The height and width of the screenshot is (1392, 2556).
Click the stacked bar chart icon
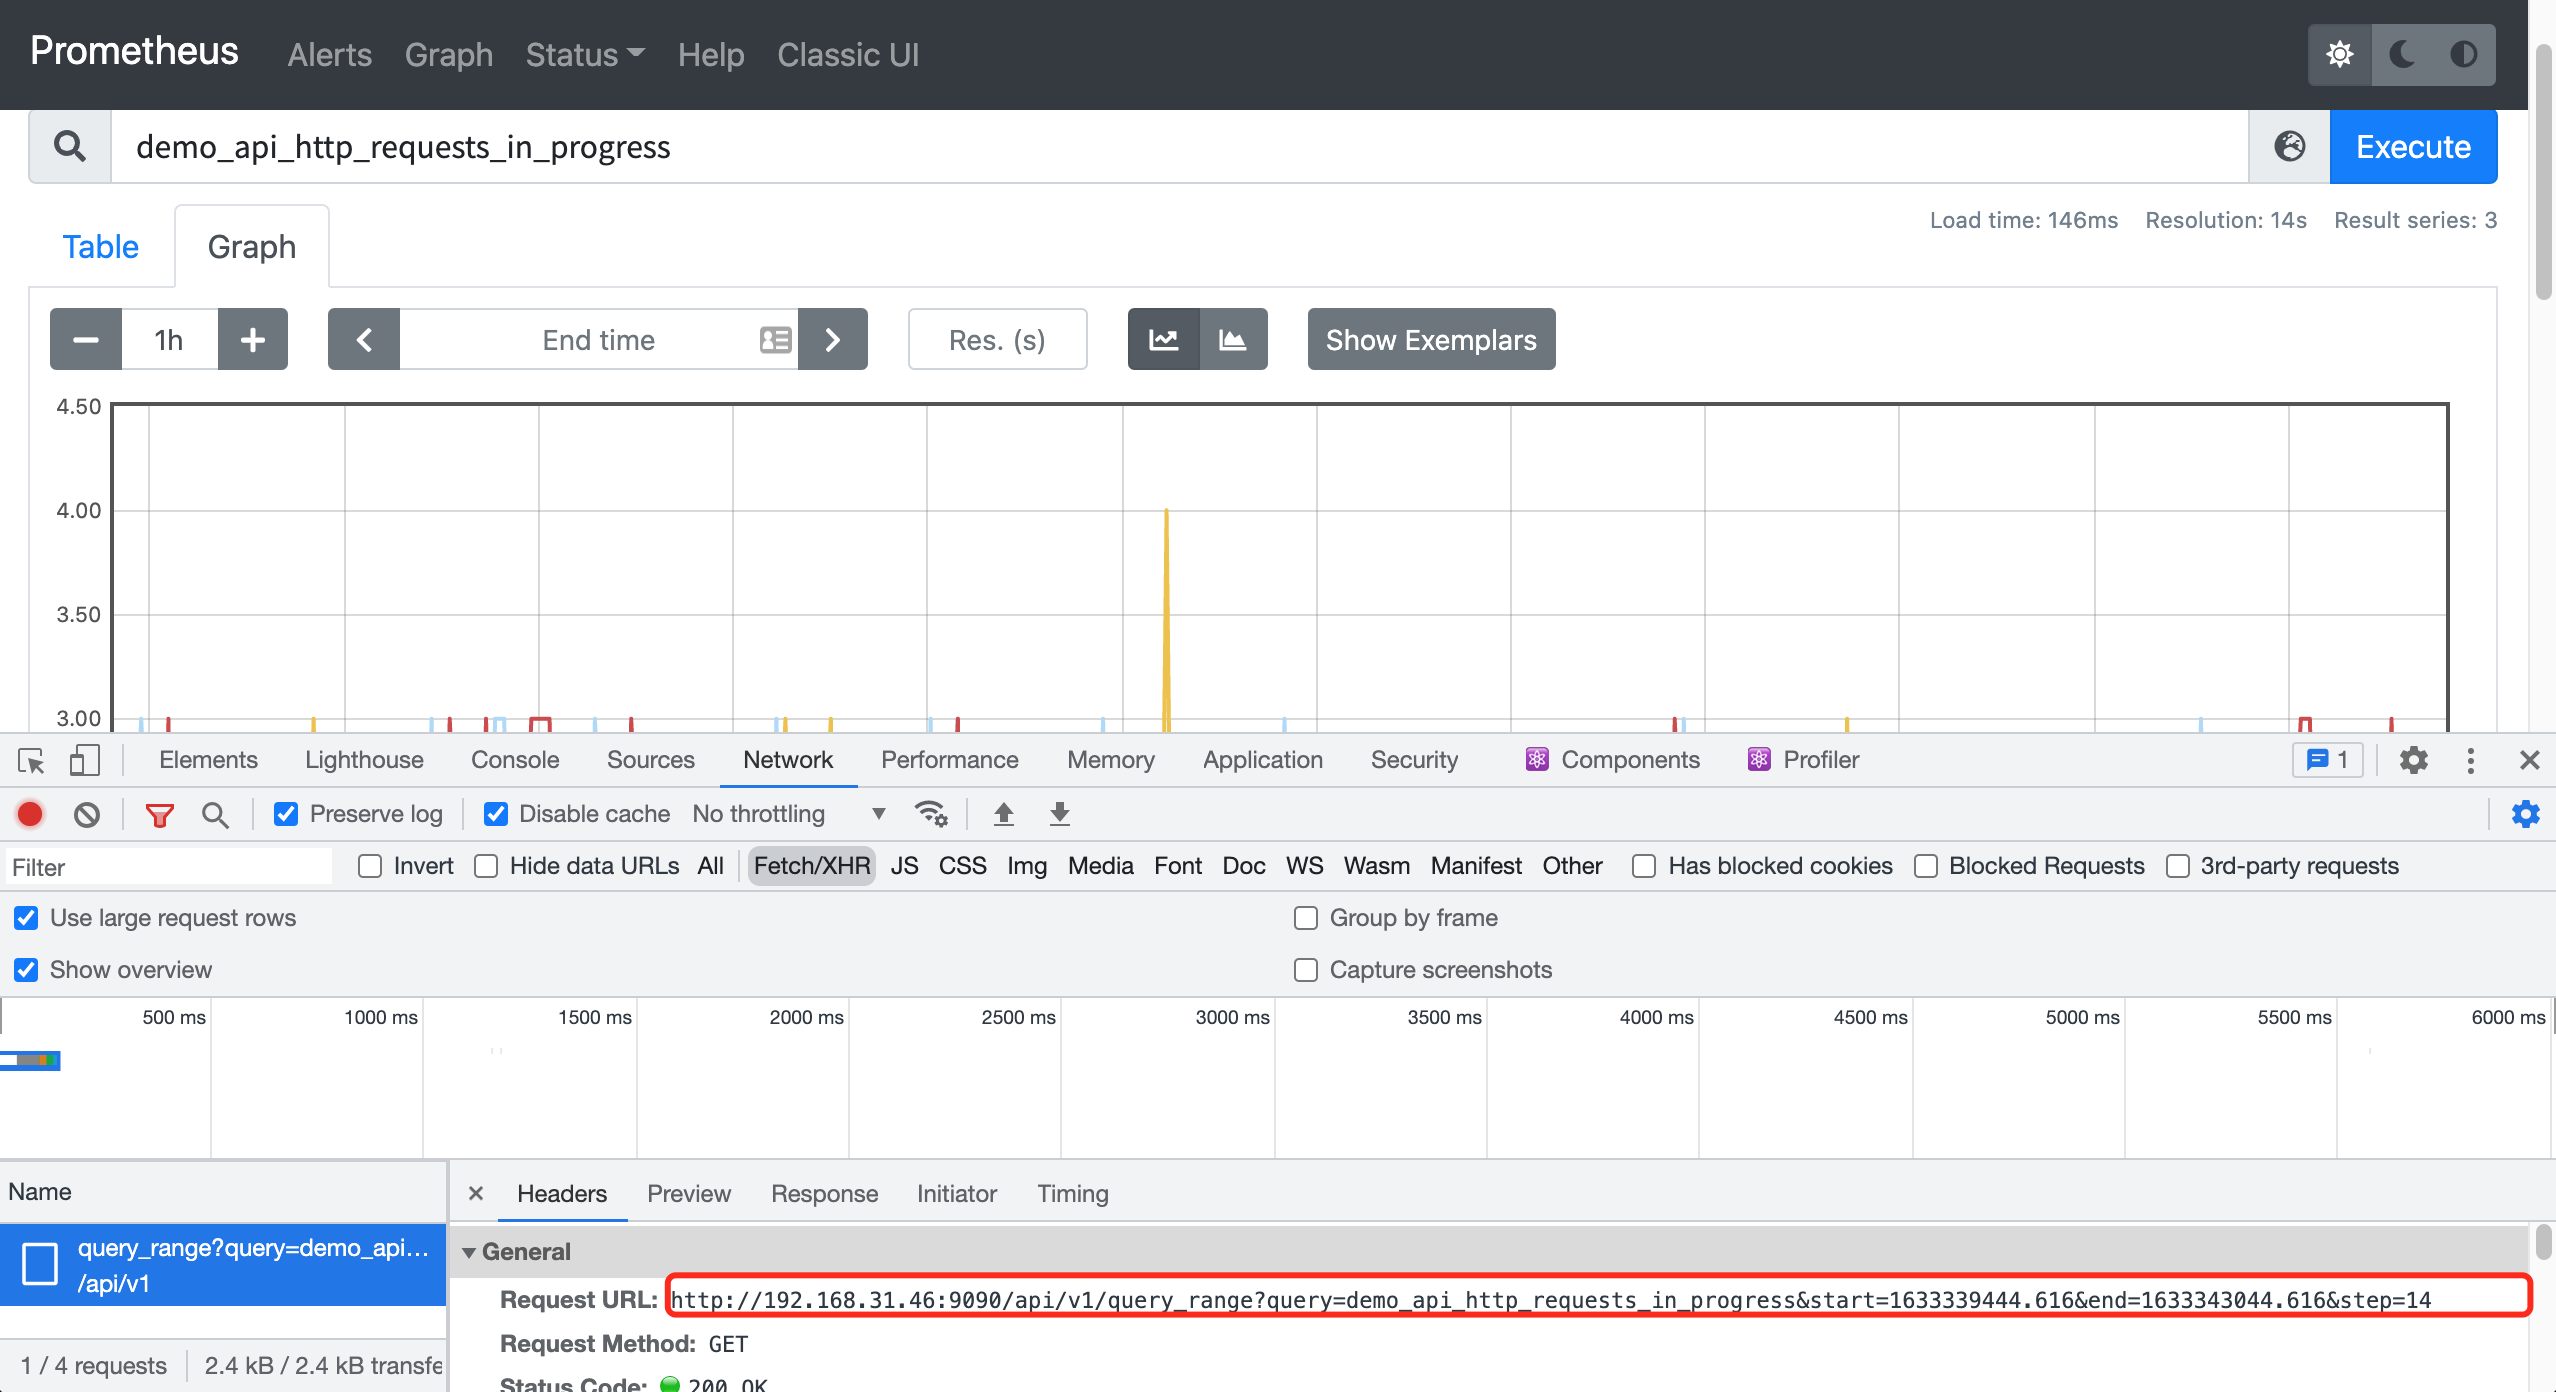coord(1233,339)
